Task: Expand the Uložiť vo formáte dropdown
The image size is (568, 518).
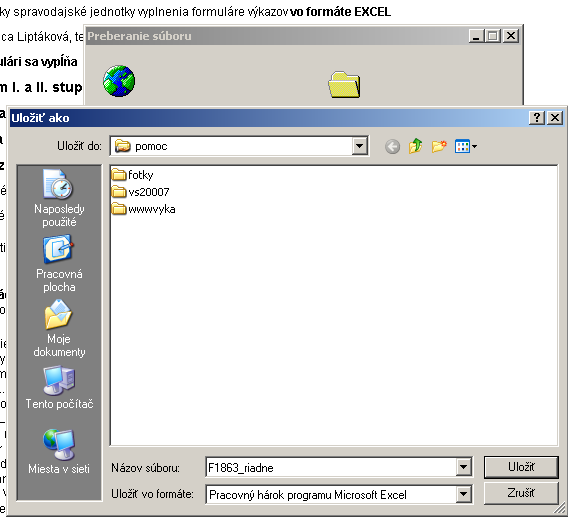Action: click(463, 494)
